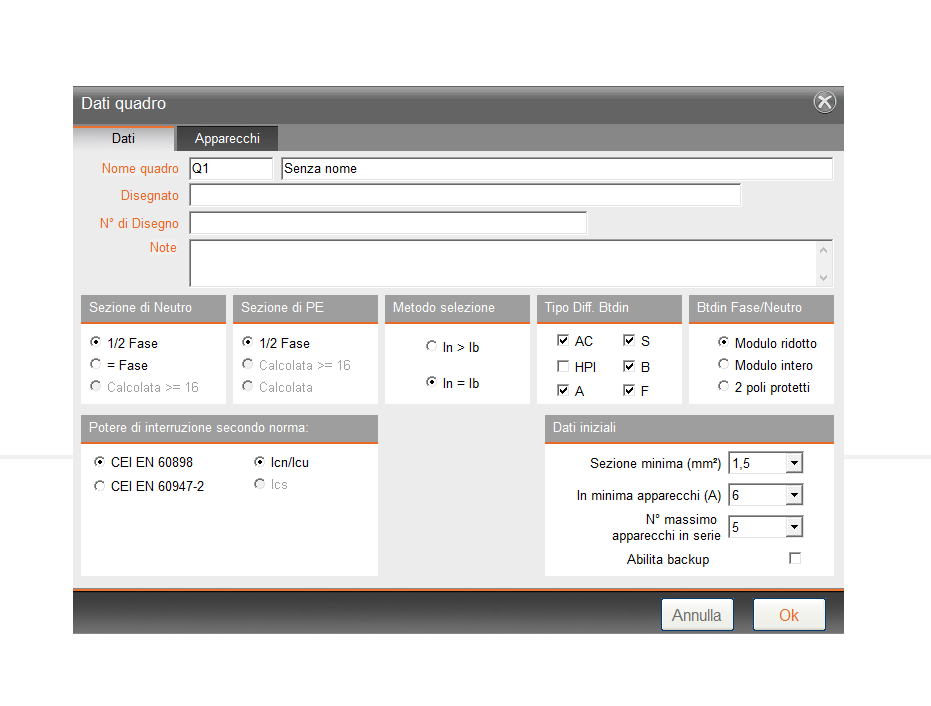Toggle the Abilita backup checkbox
This screenshot has width=931, height=706.
coord(795,559)
